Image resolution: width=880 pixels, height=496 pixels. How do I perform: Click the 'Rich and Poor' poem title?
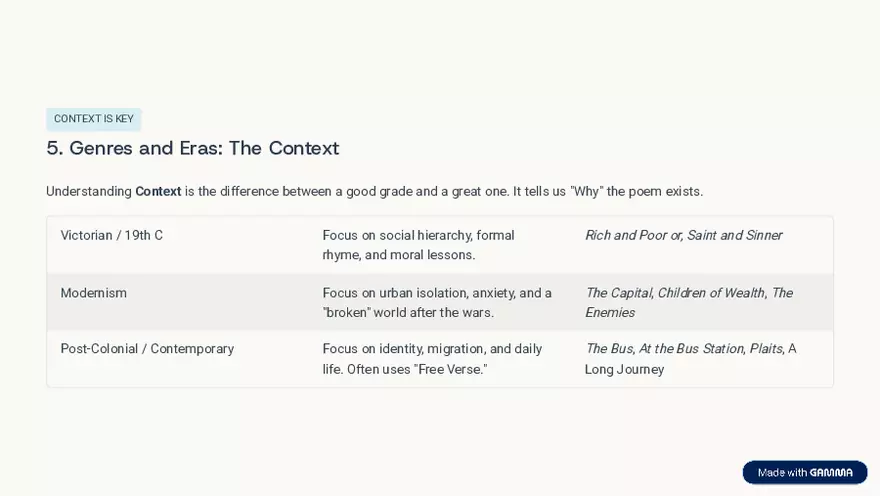tap(625, 236)
